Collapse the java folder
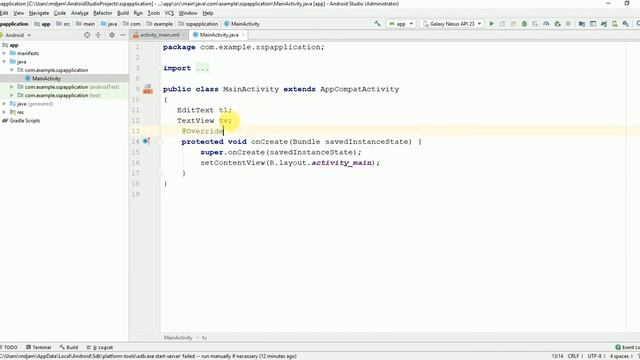The image size is (640, 360). coord(4,62)
